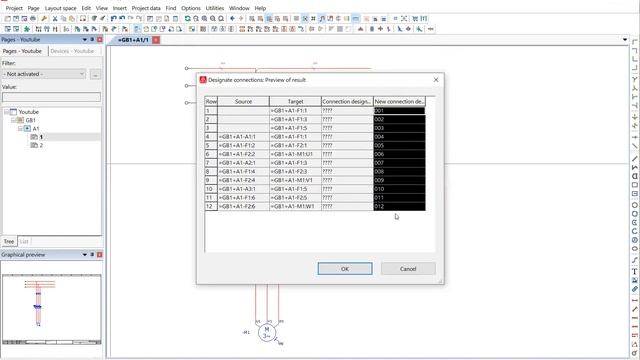Click the Source column header
Image resolution: width=640 pixels, height=360 pixels.
coord(243,101)
